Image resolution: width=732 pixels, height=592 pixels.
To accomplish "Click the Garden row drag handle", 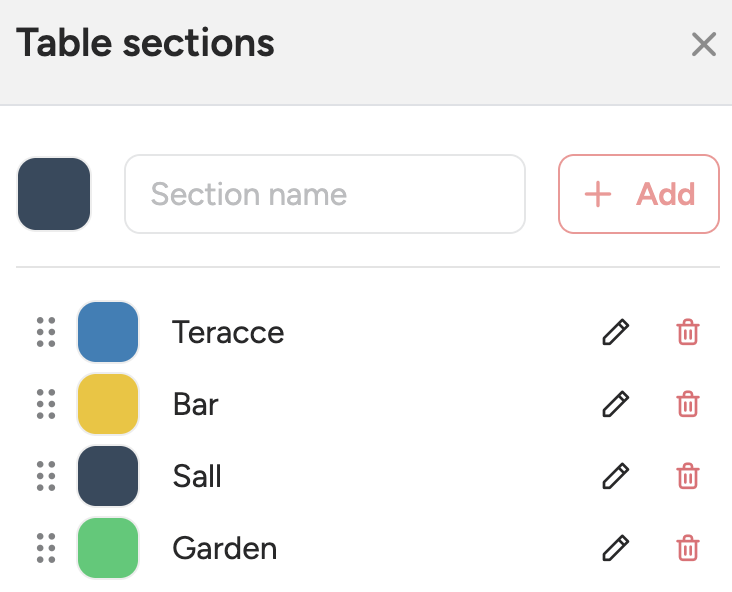I will click(x=46, y=548).
